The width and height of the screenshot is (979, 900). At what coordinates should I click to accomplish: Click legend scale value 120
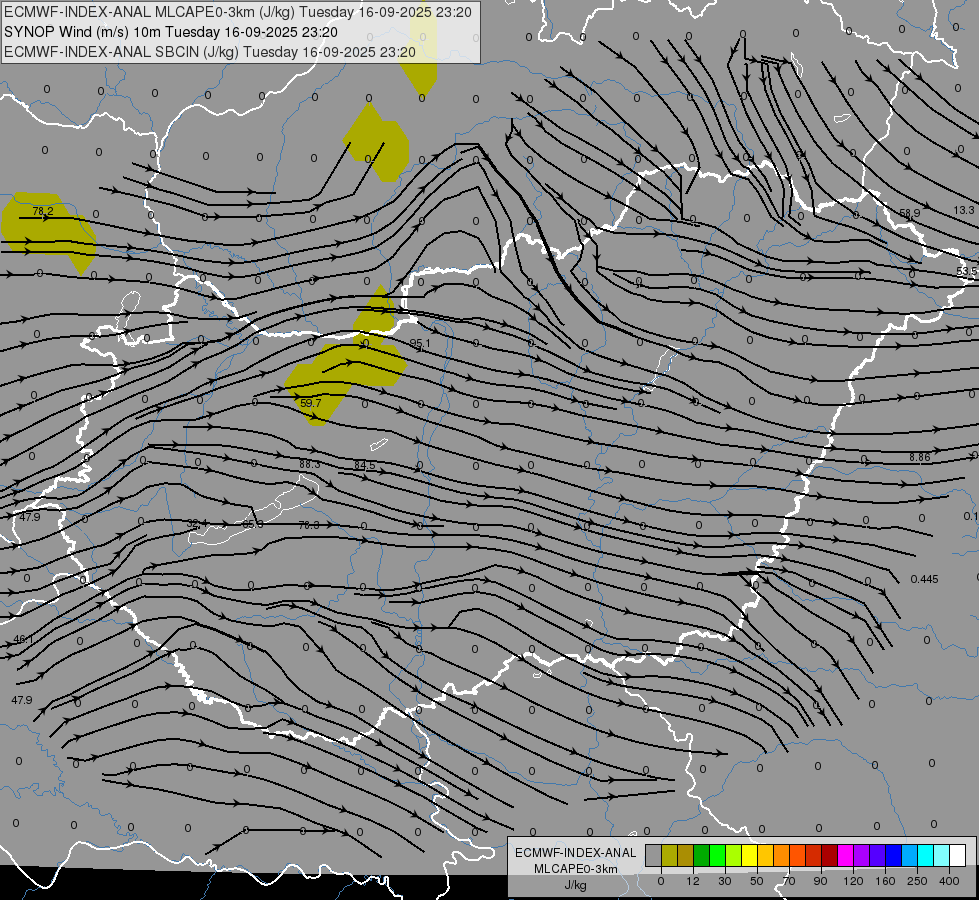pos(853,881)
